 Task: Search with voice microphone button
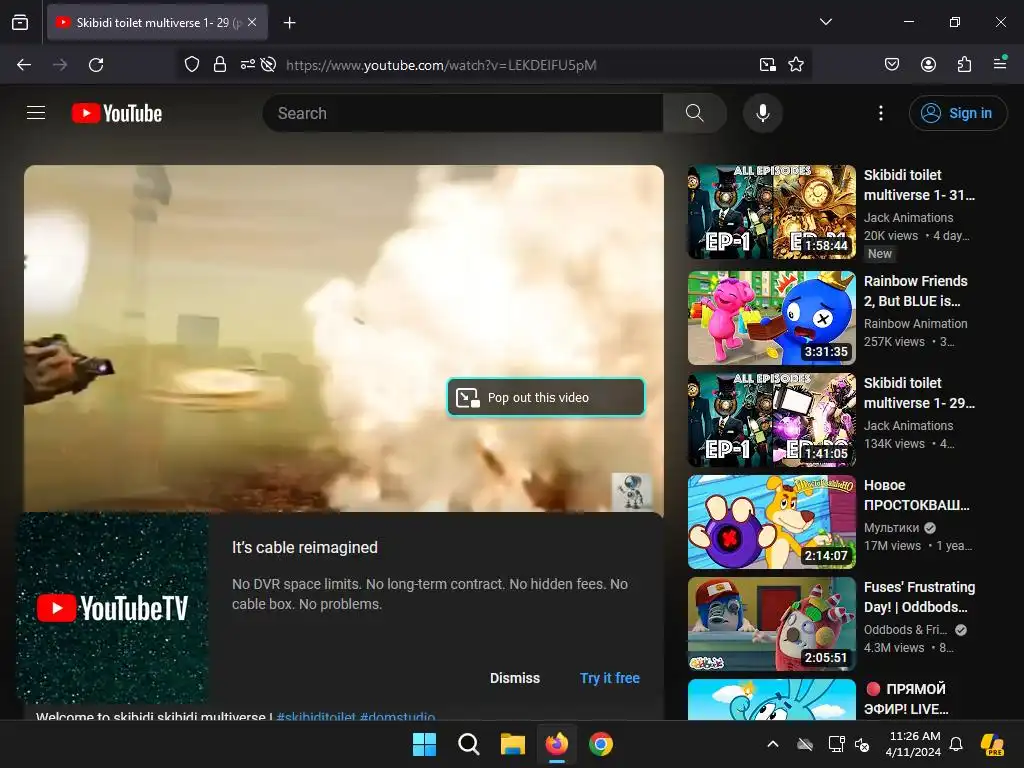point(762,113)
